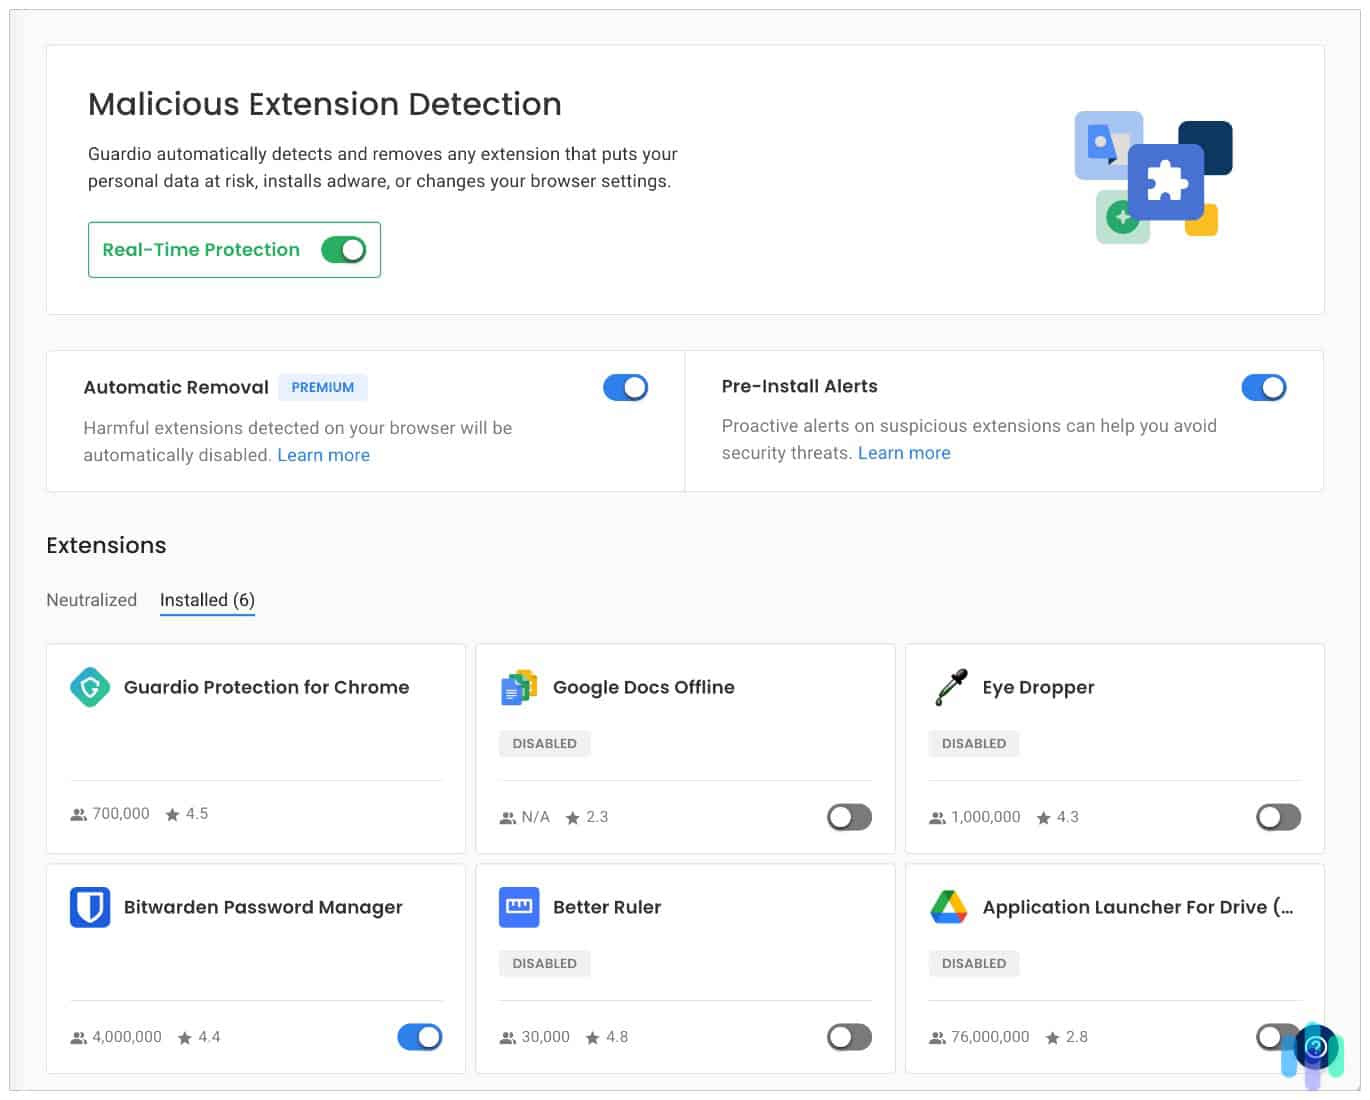Click the Guardio Protection for Chrome extension icon
This screenshot has width=1370, height=1100.
point(90,687)
